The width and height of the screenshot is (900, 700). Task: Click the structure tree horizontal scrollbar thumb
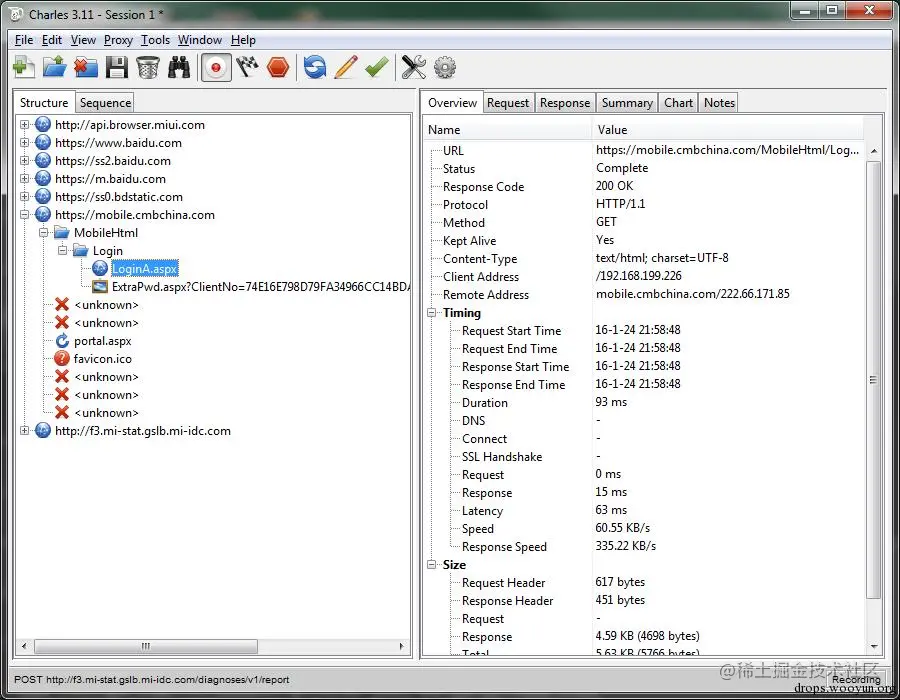point(146,646)
